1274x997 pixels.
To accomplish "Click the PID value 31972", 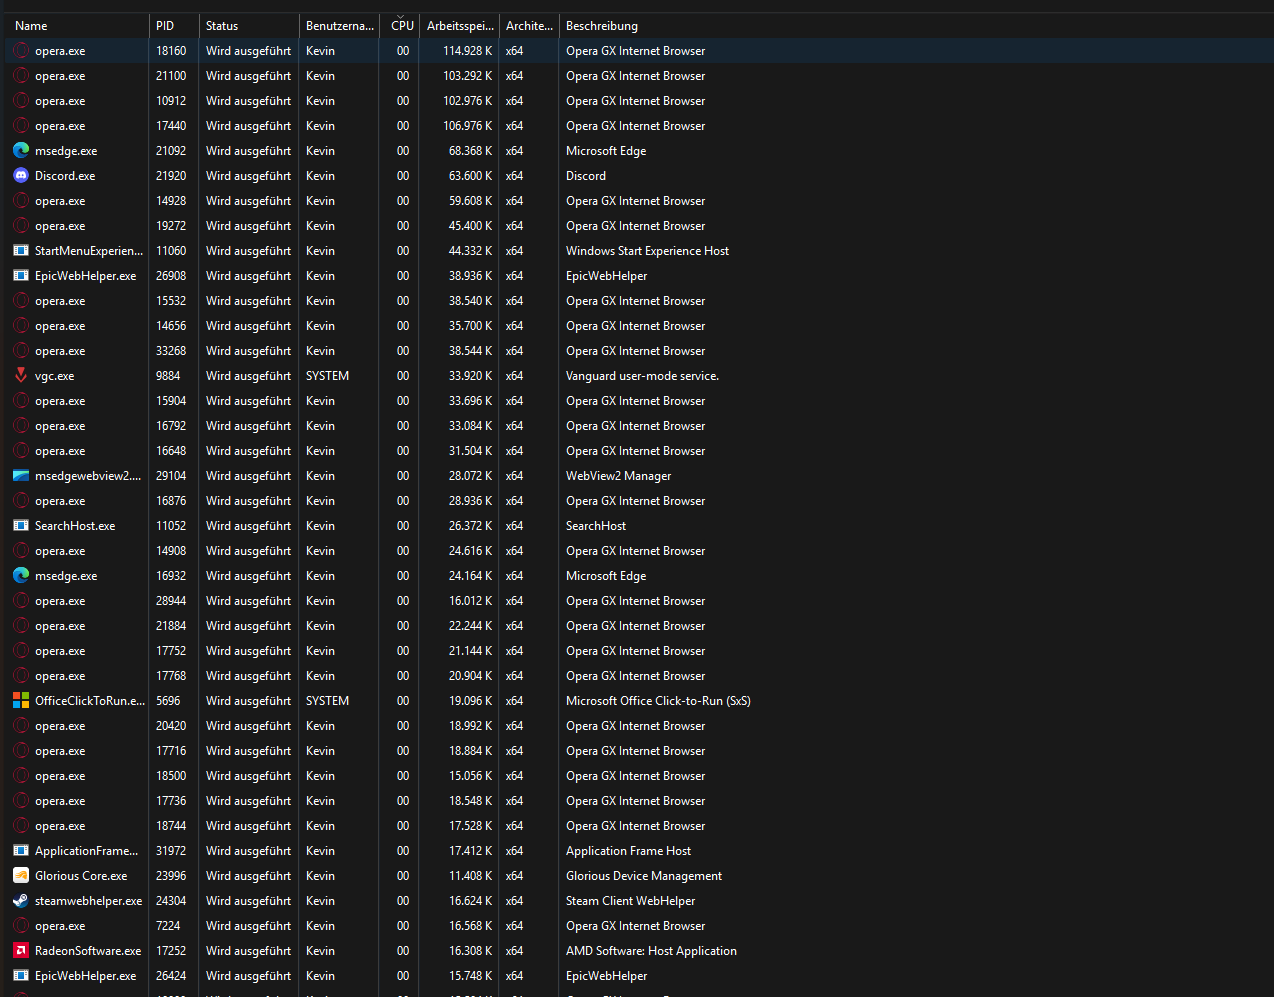I will [171, 851].
